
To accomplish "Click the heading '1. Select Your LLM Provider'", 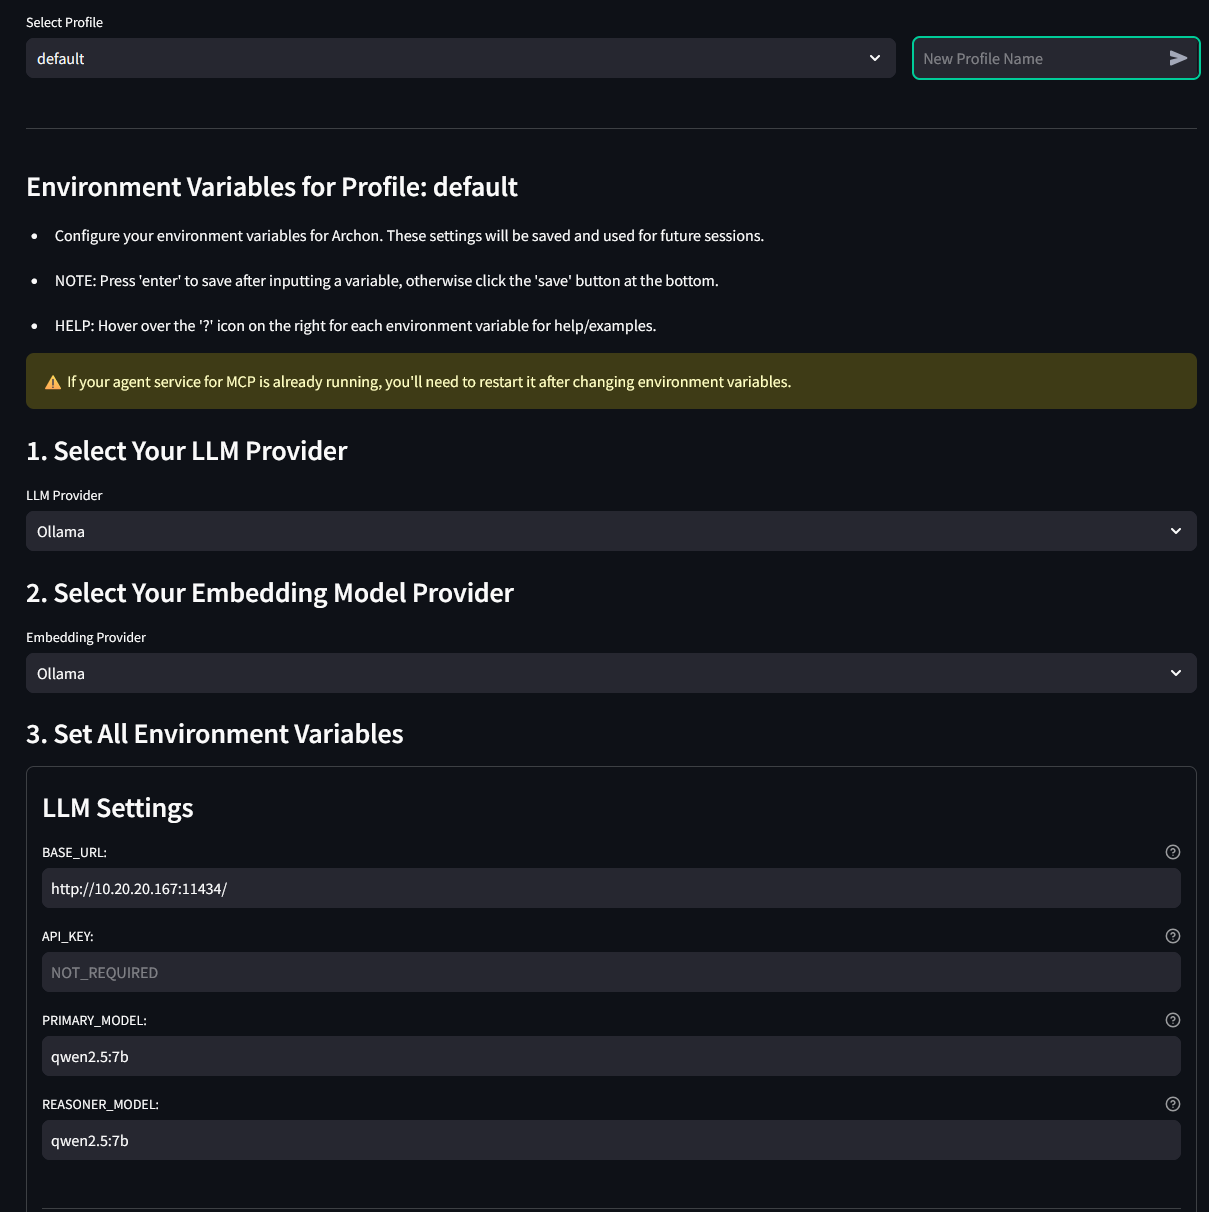I will pos(187,451).
